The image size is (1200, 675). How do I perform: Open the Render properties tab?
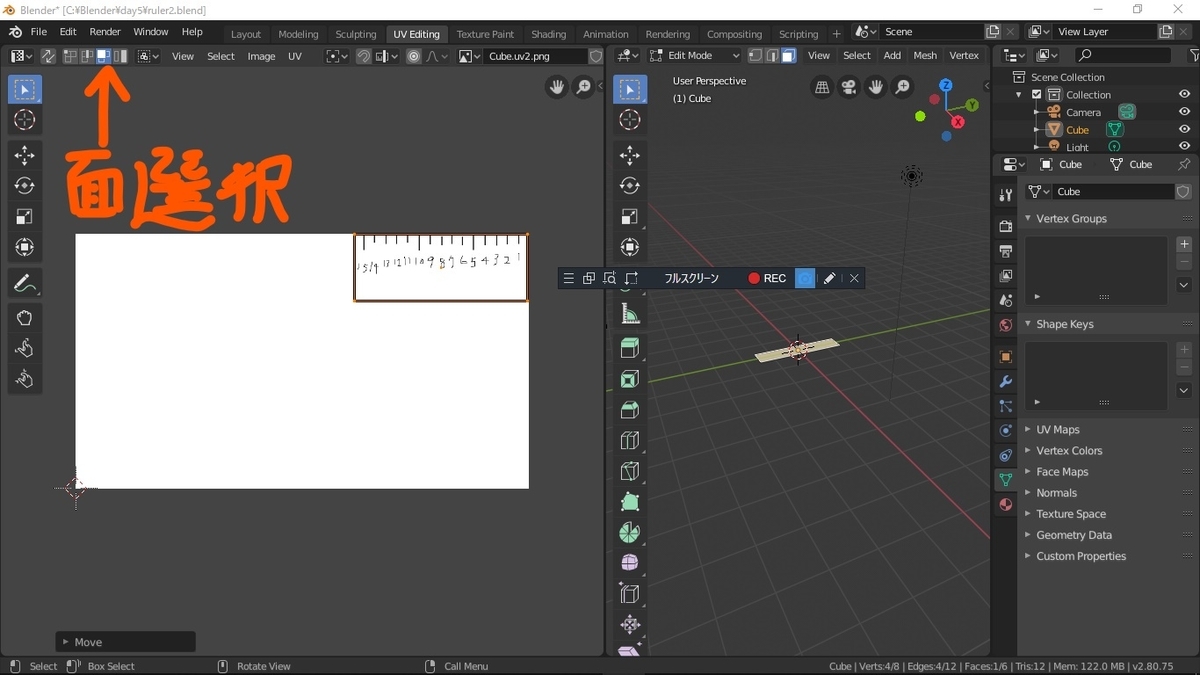pos(1005,227)
